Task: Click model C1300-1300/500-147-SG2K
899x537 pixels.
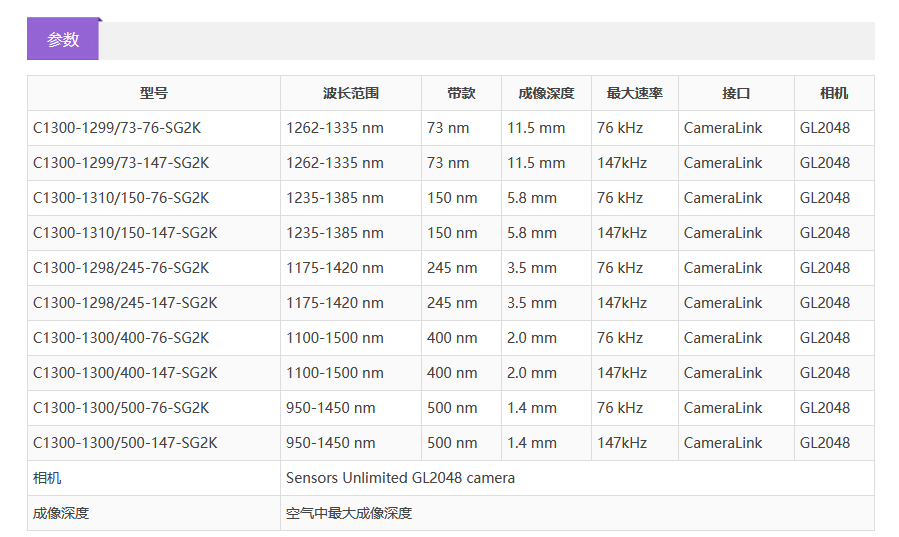Action: (125, 443)
